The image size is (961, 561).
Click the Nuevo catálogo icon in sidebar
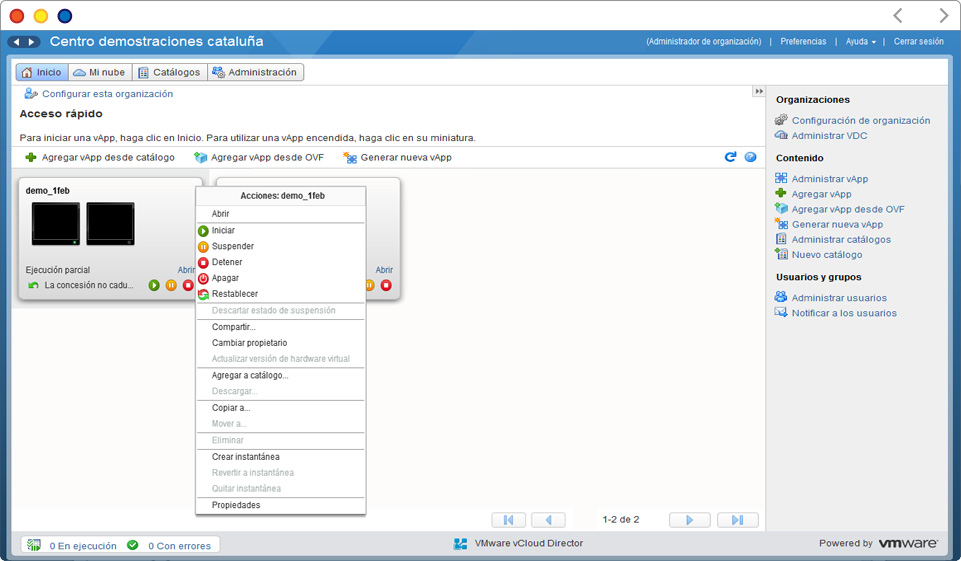781,254
